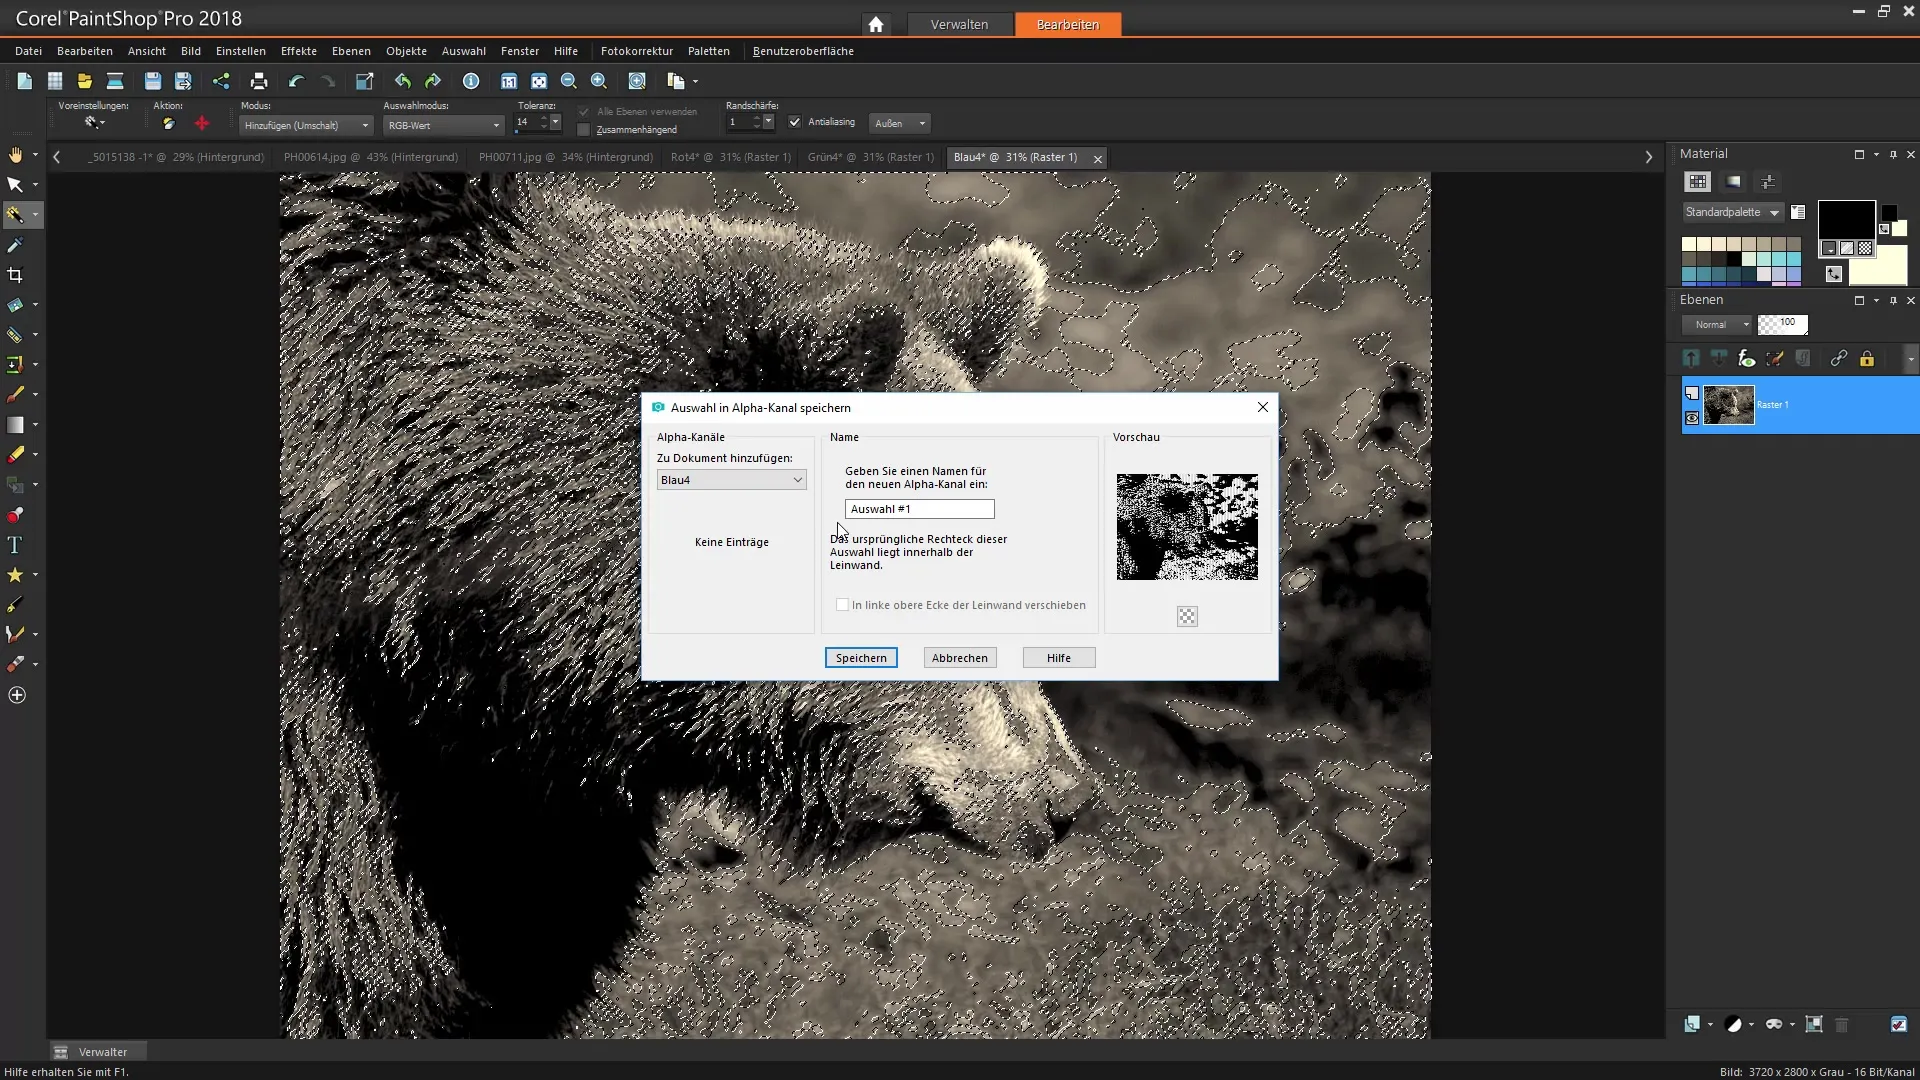
Task: Click the Raster 1 layer thumbnail
Action: pyautogui.click(x=1729, y=405)
